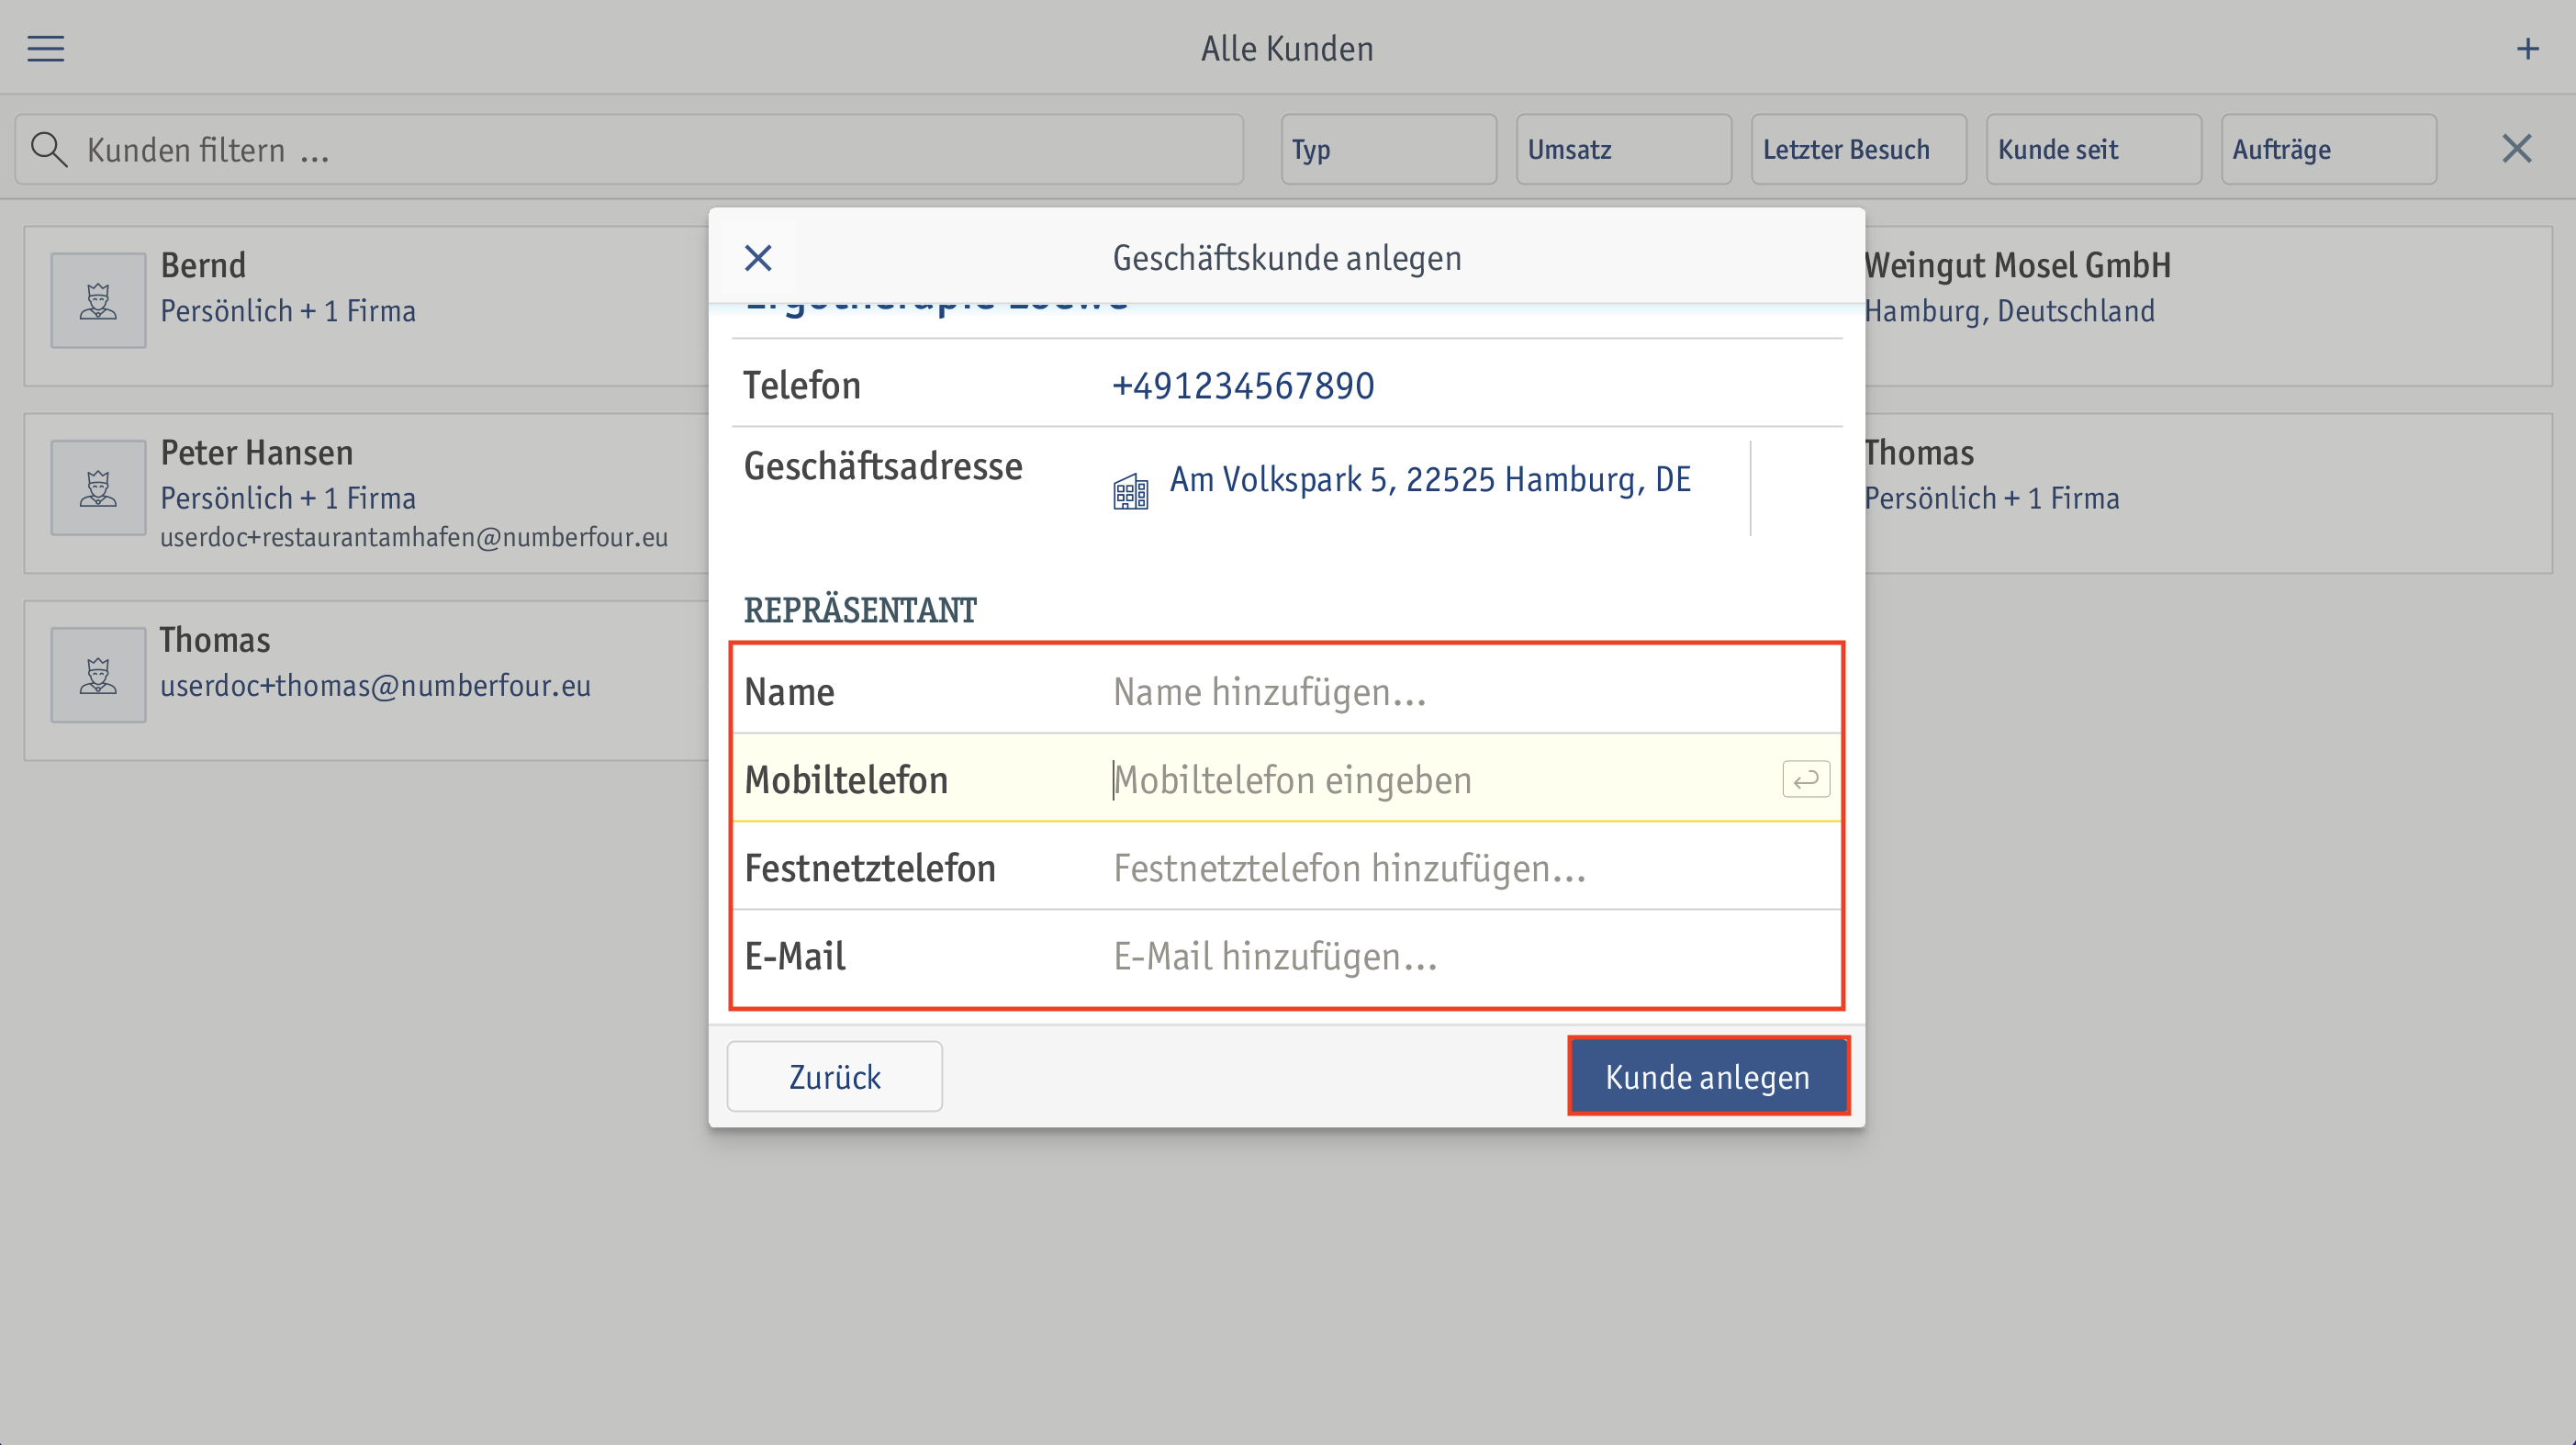The height and width of the screenshot is (1445, 2576).
Task: Click the Mobiltelefon eingeben field
Action: 1287,779
